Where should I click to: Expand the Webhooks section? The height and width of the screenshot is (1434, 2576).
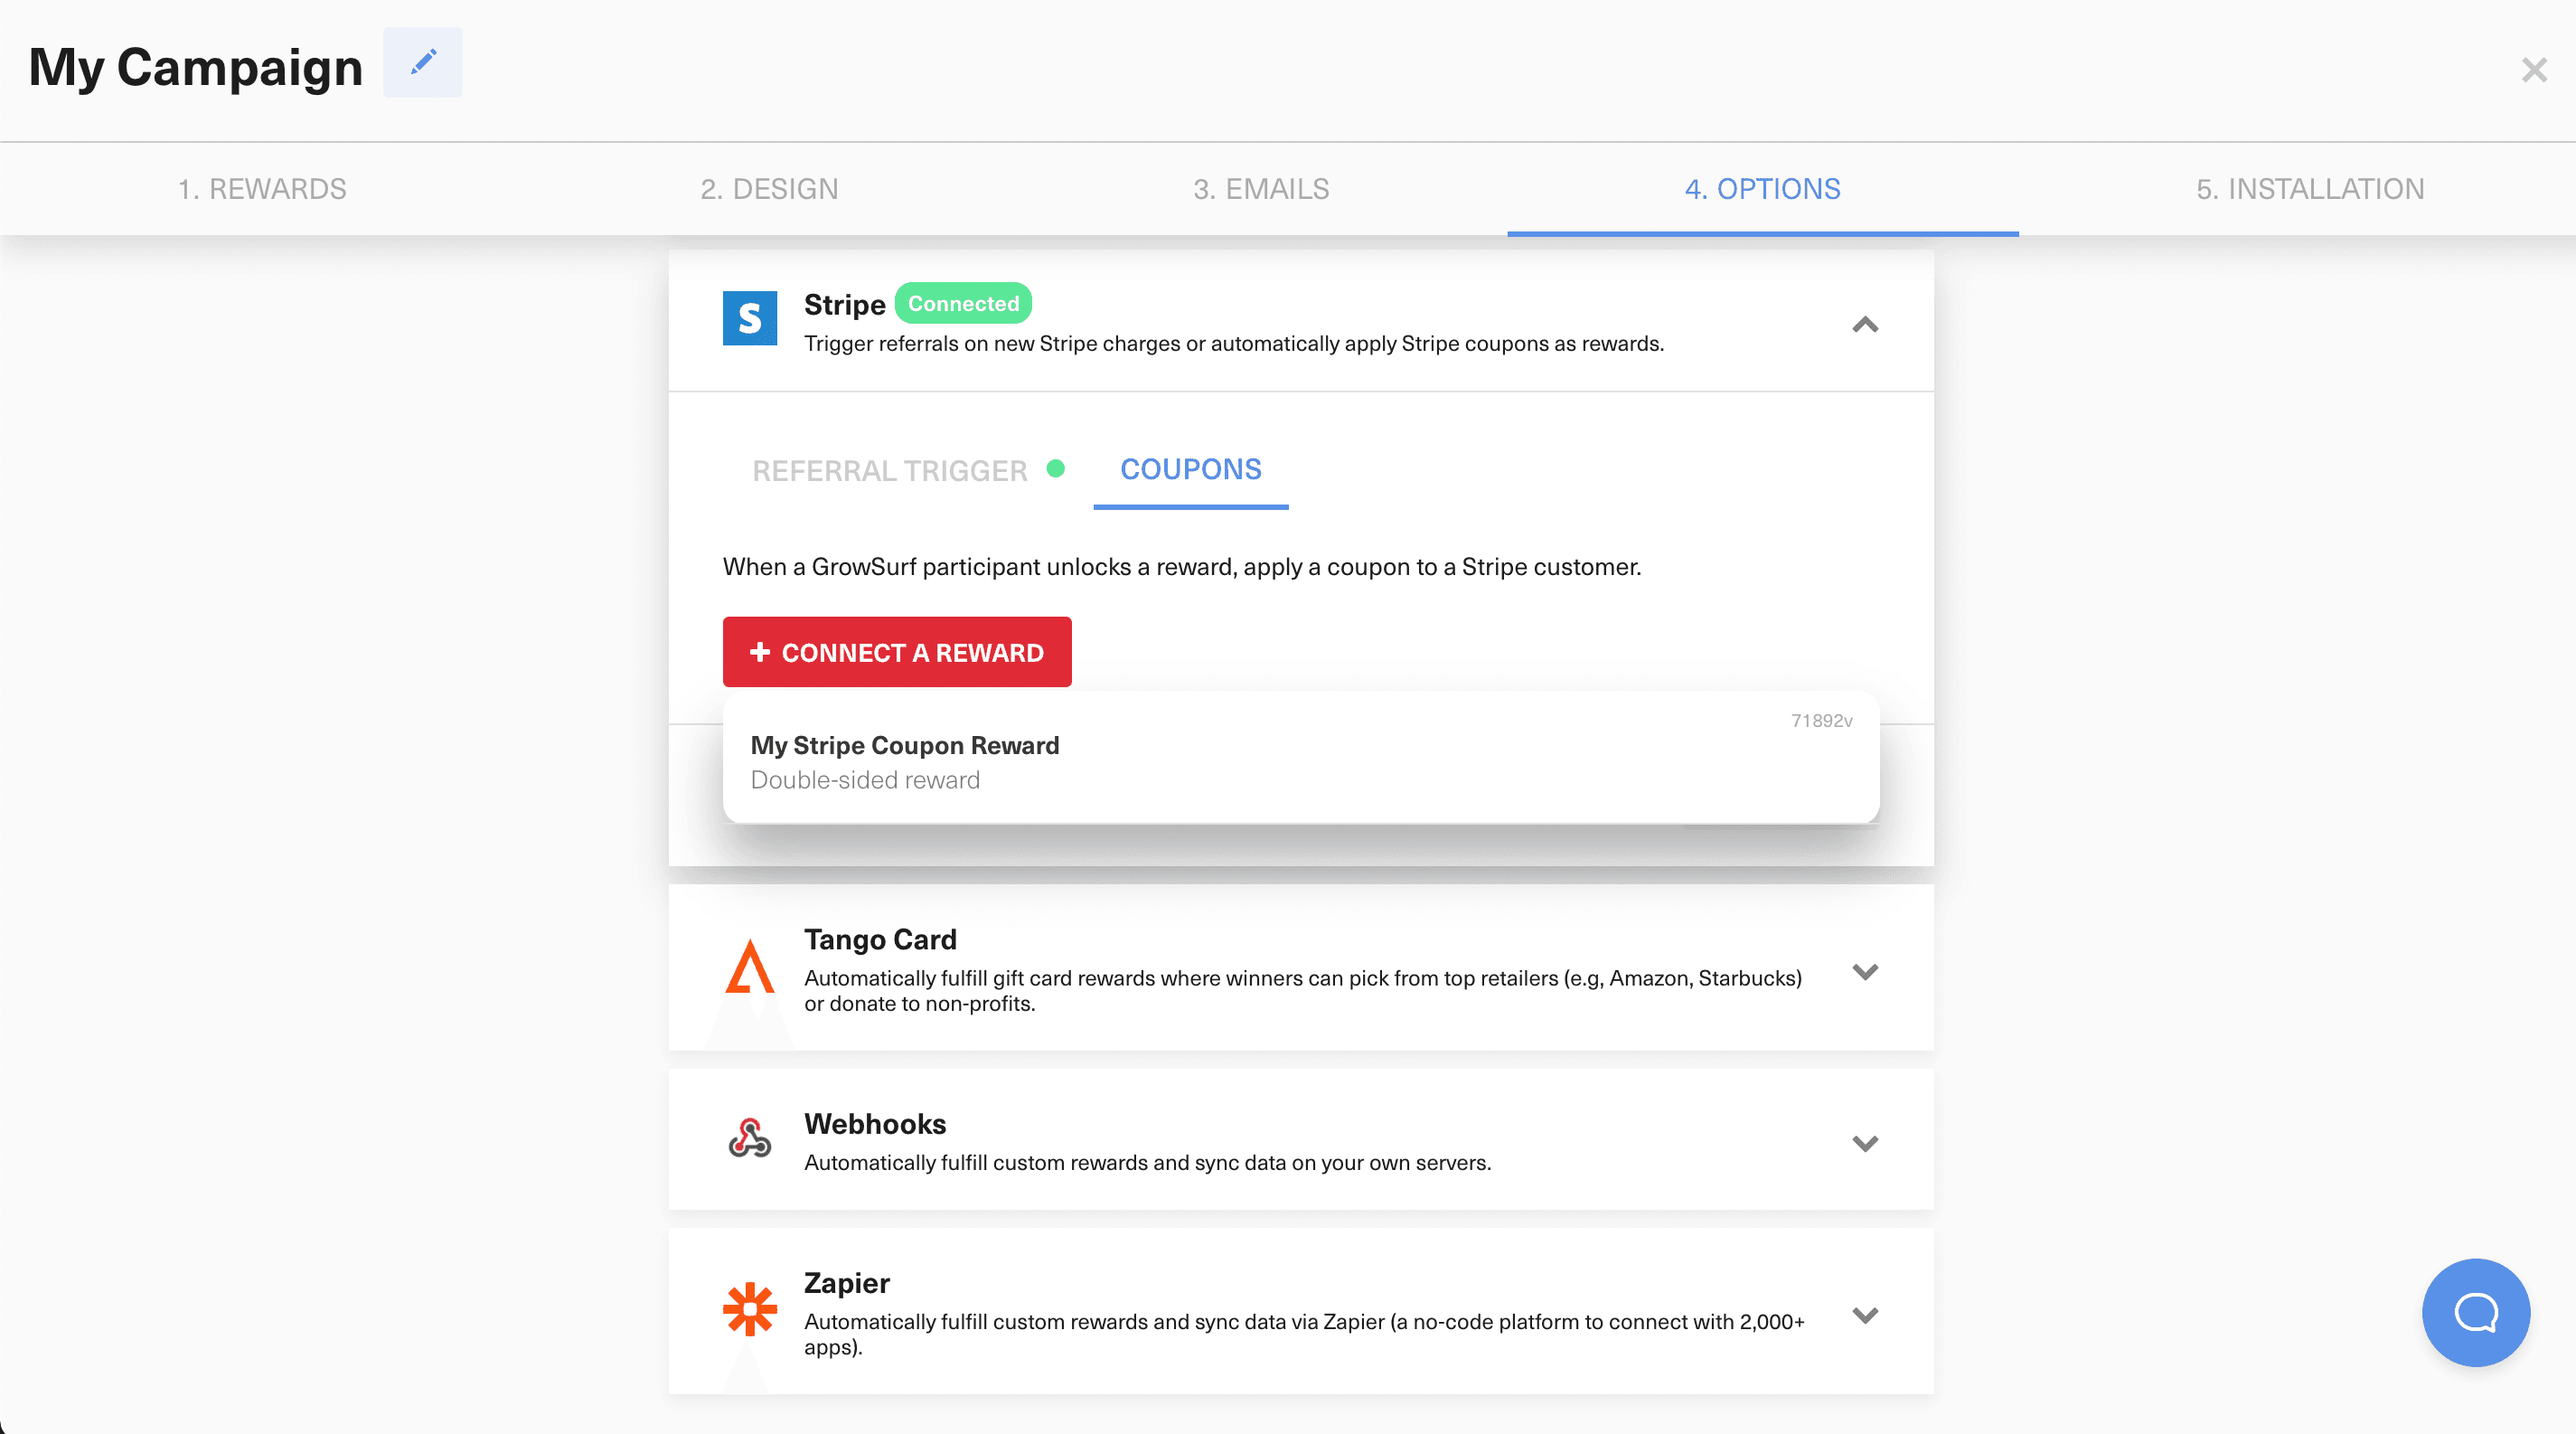click(1864, 1143)
